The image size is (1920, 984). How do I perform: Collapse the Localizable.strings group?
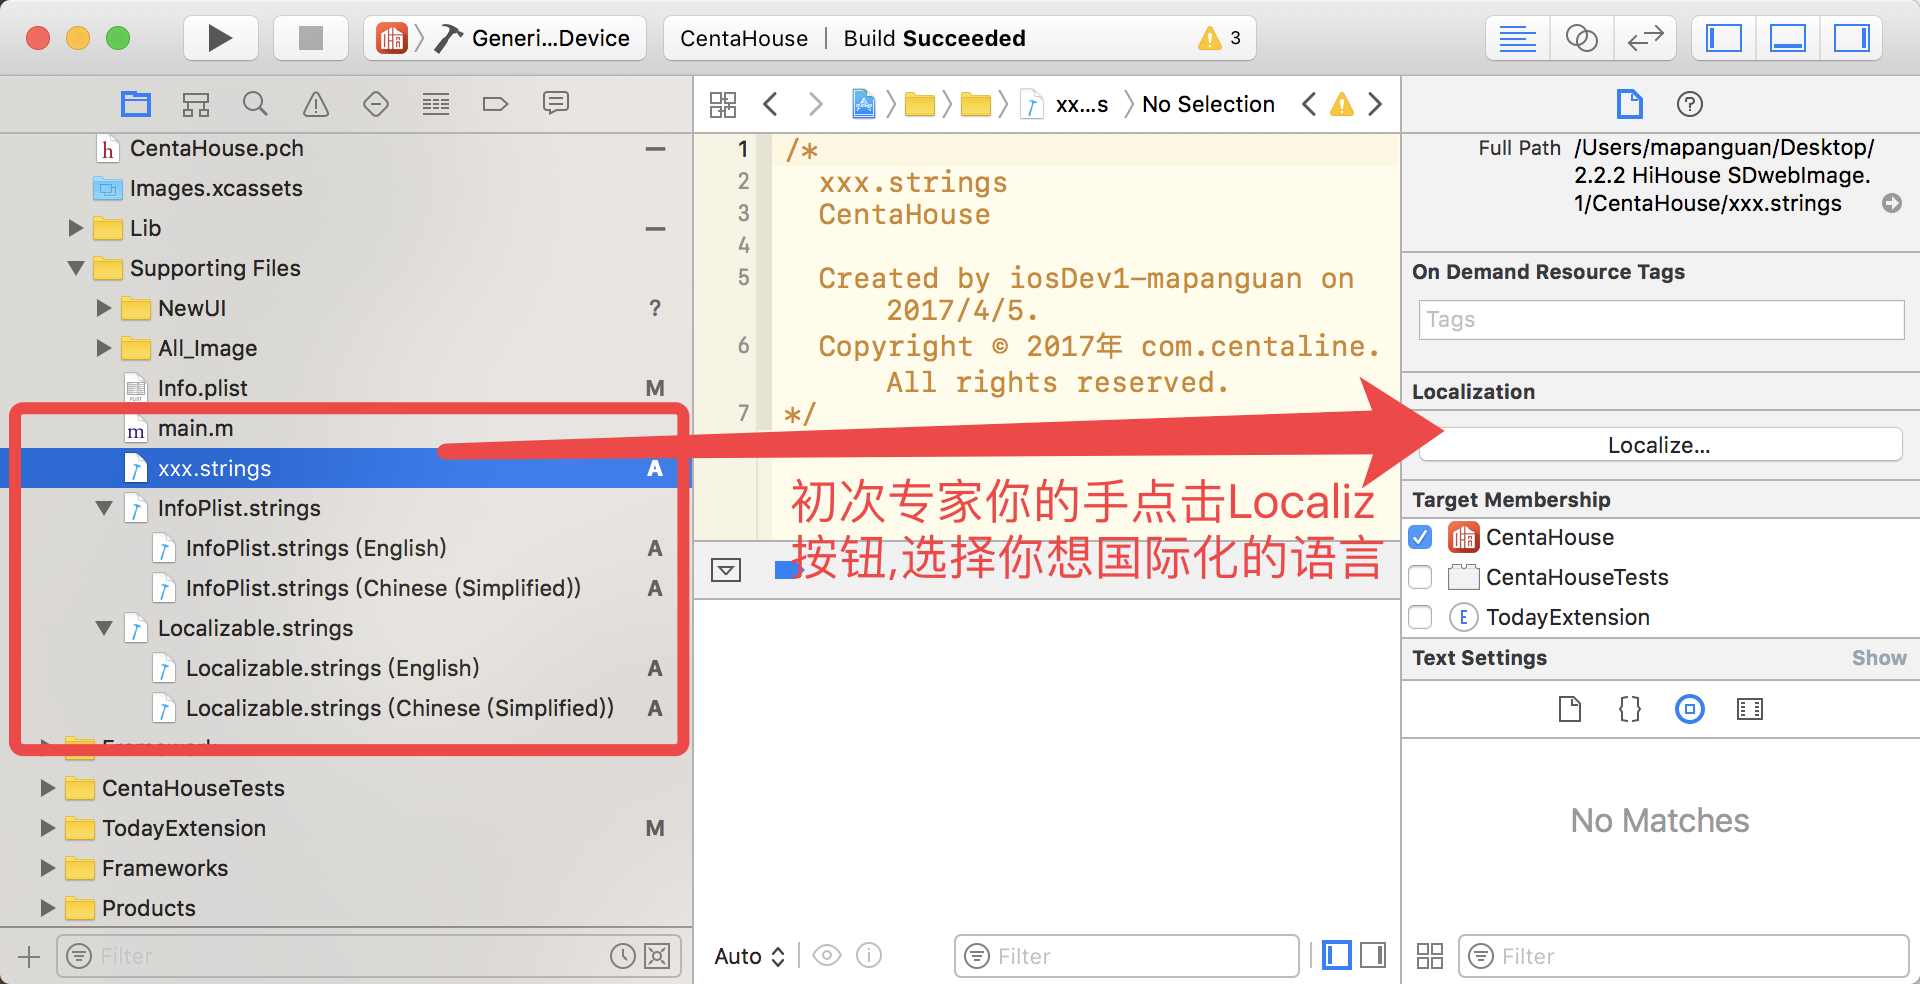click(104, 628)
